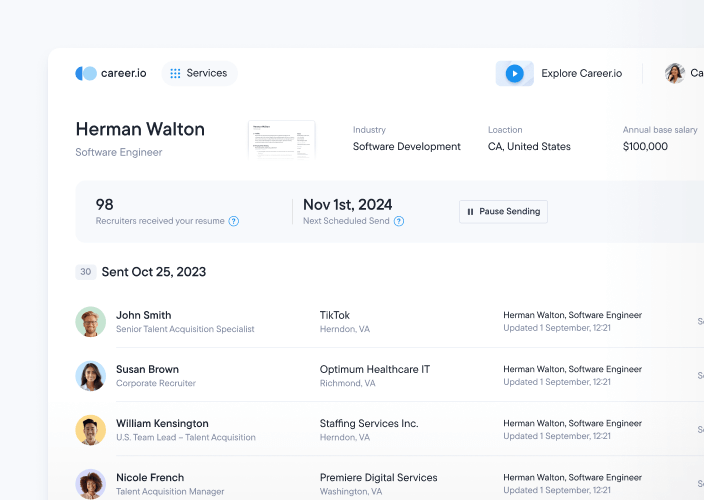The width and height of the screenshot is (704, 500).
Task: Click the Nov 1st, 2024 date
Action: coord(348,205)
